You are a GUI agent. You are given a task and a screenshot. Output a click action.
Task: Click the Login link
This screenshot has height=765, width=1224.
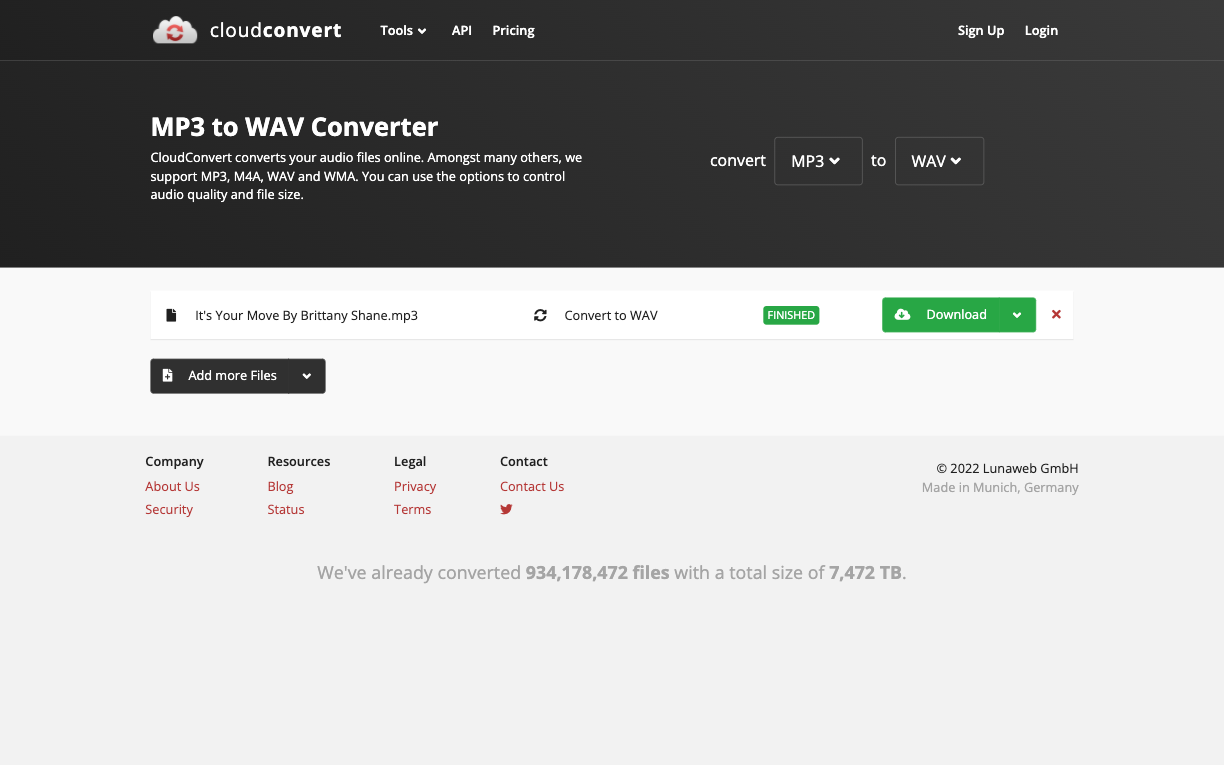click(x=1041, y=30)
